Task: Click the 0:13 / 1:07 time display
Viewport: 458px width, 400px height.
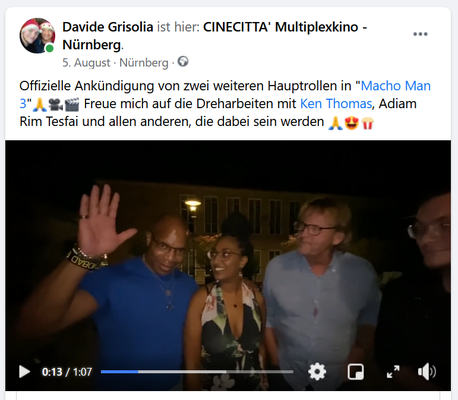Action: (67, 372)
